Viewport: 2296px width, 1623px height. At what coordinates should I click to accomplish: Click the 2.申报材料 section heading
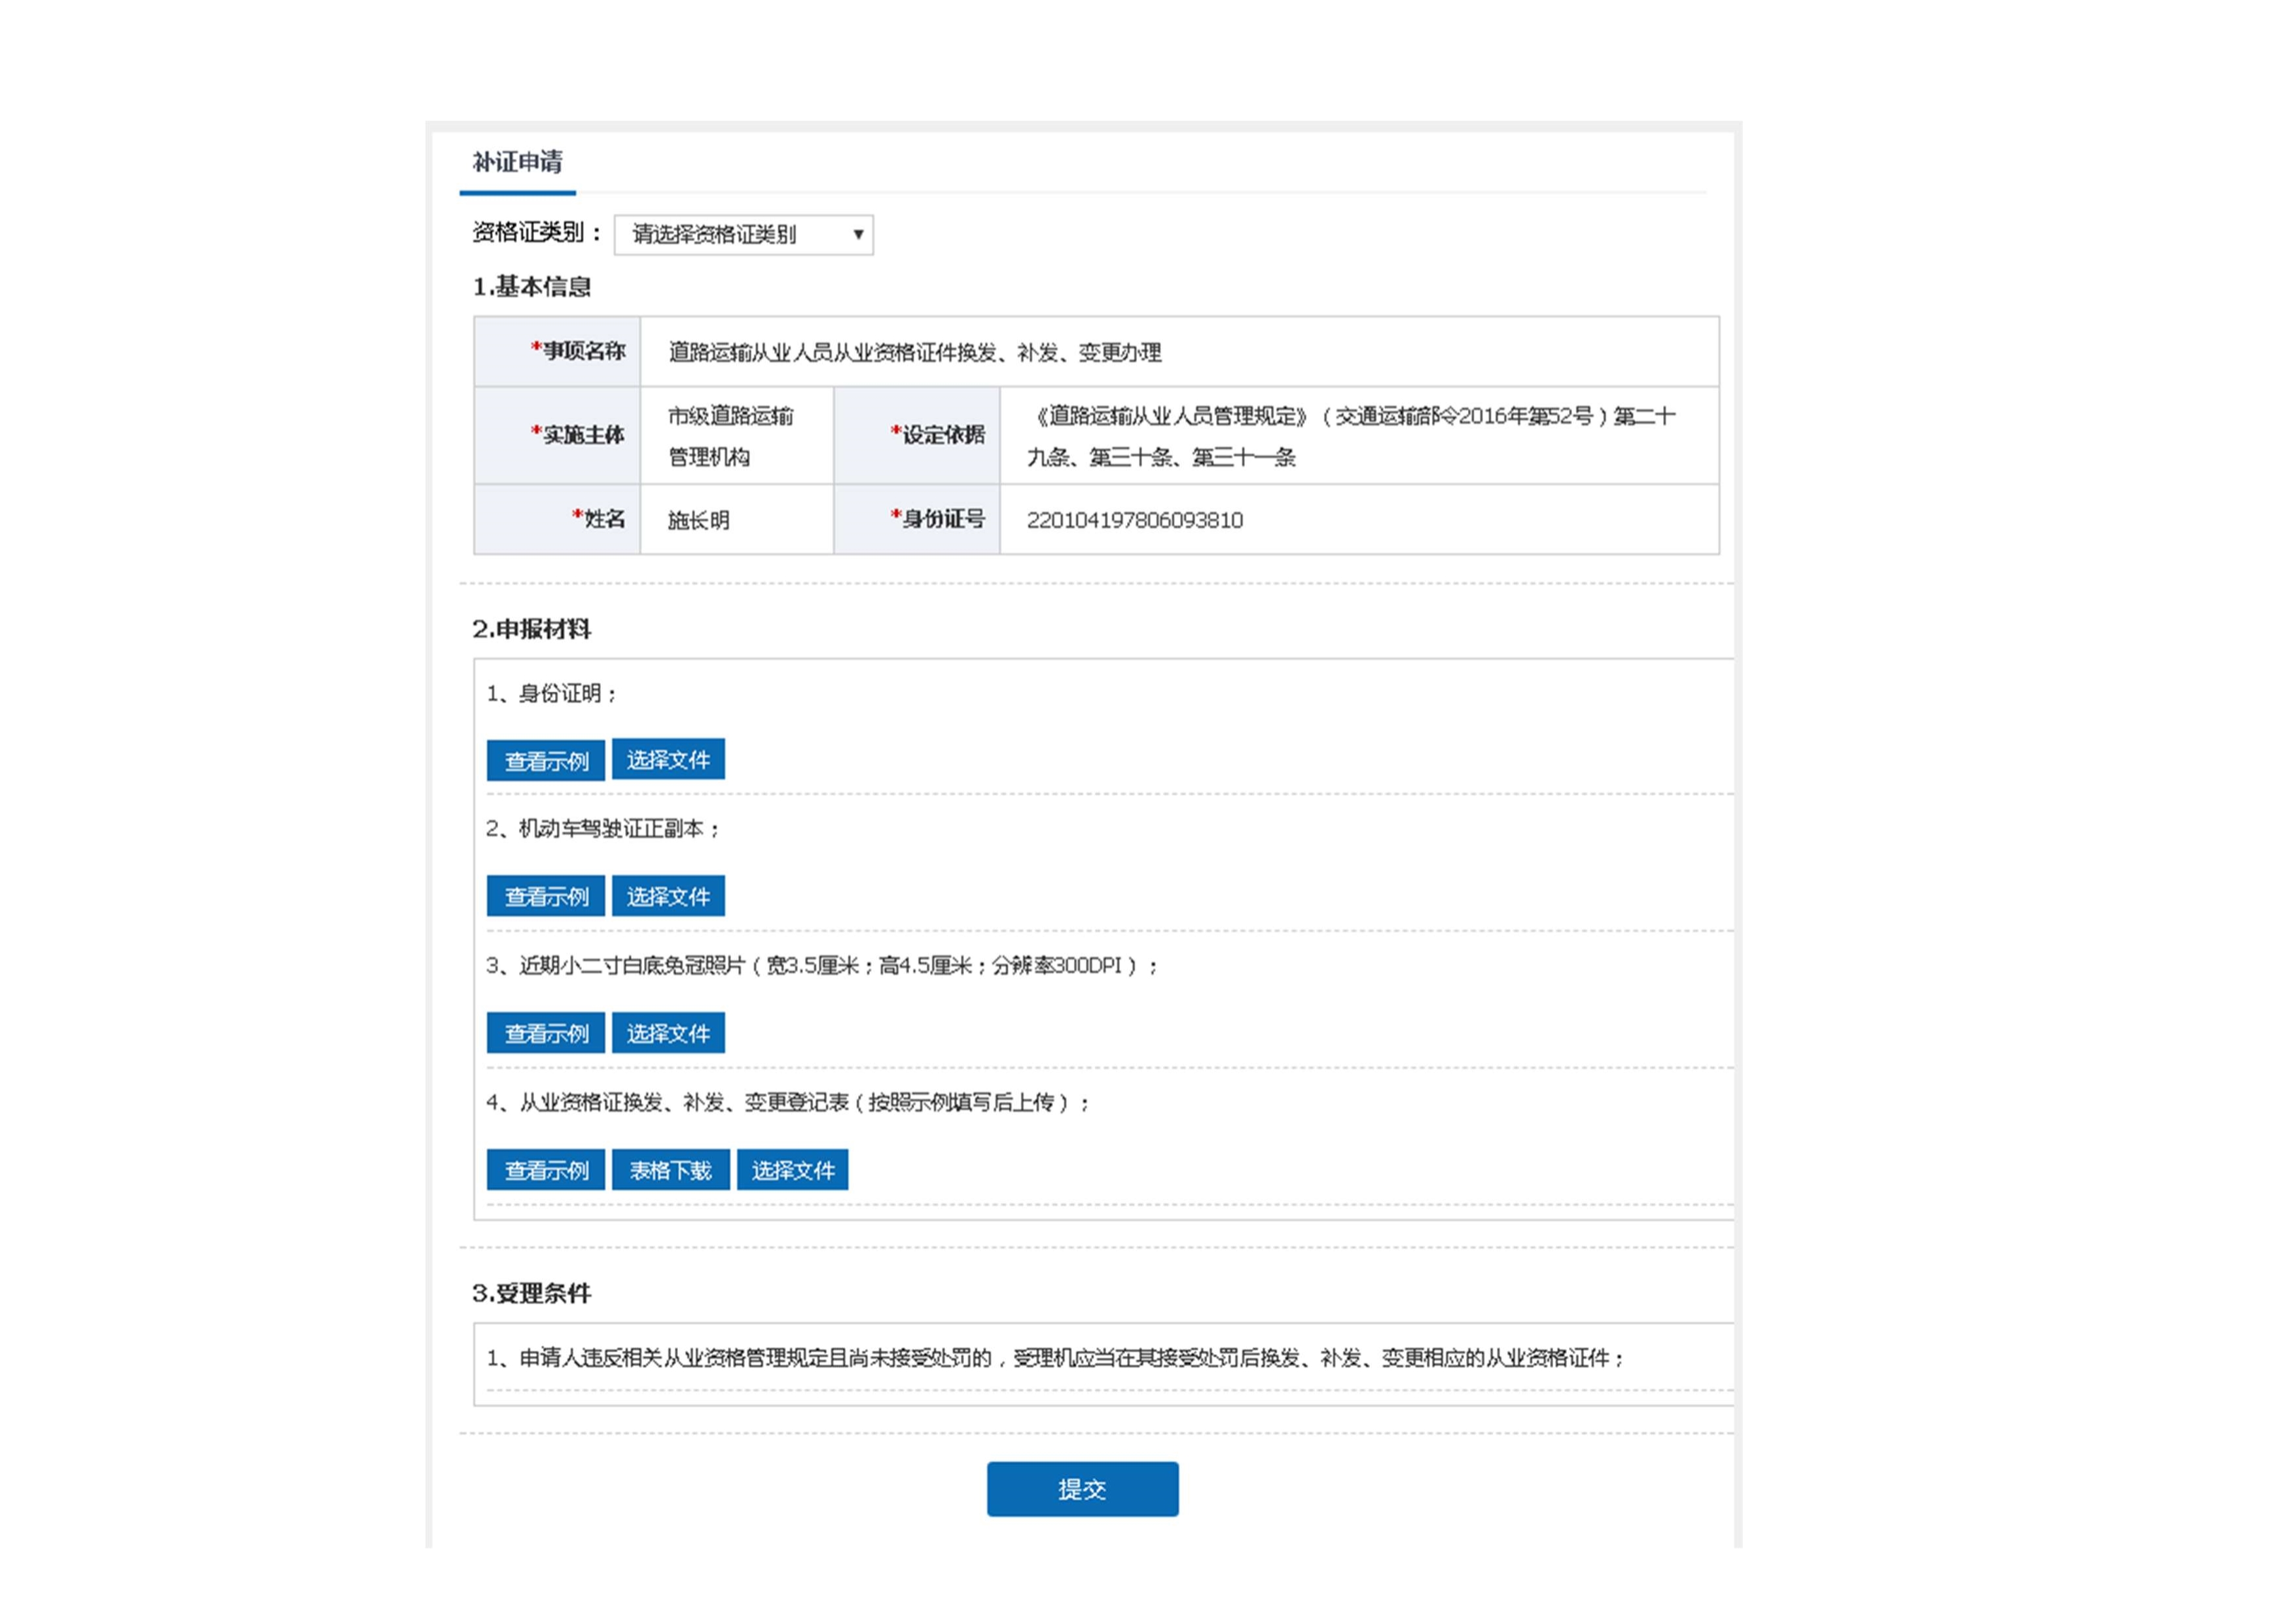(531, 630)
